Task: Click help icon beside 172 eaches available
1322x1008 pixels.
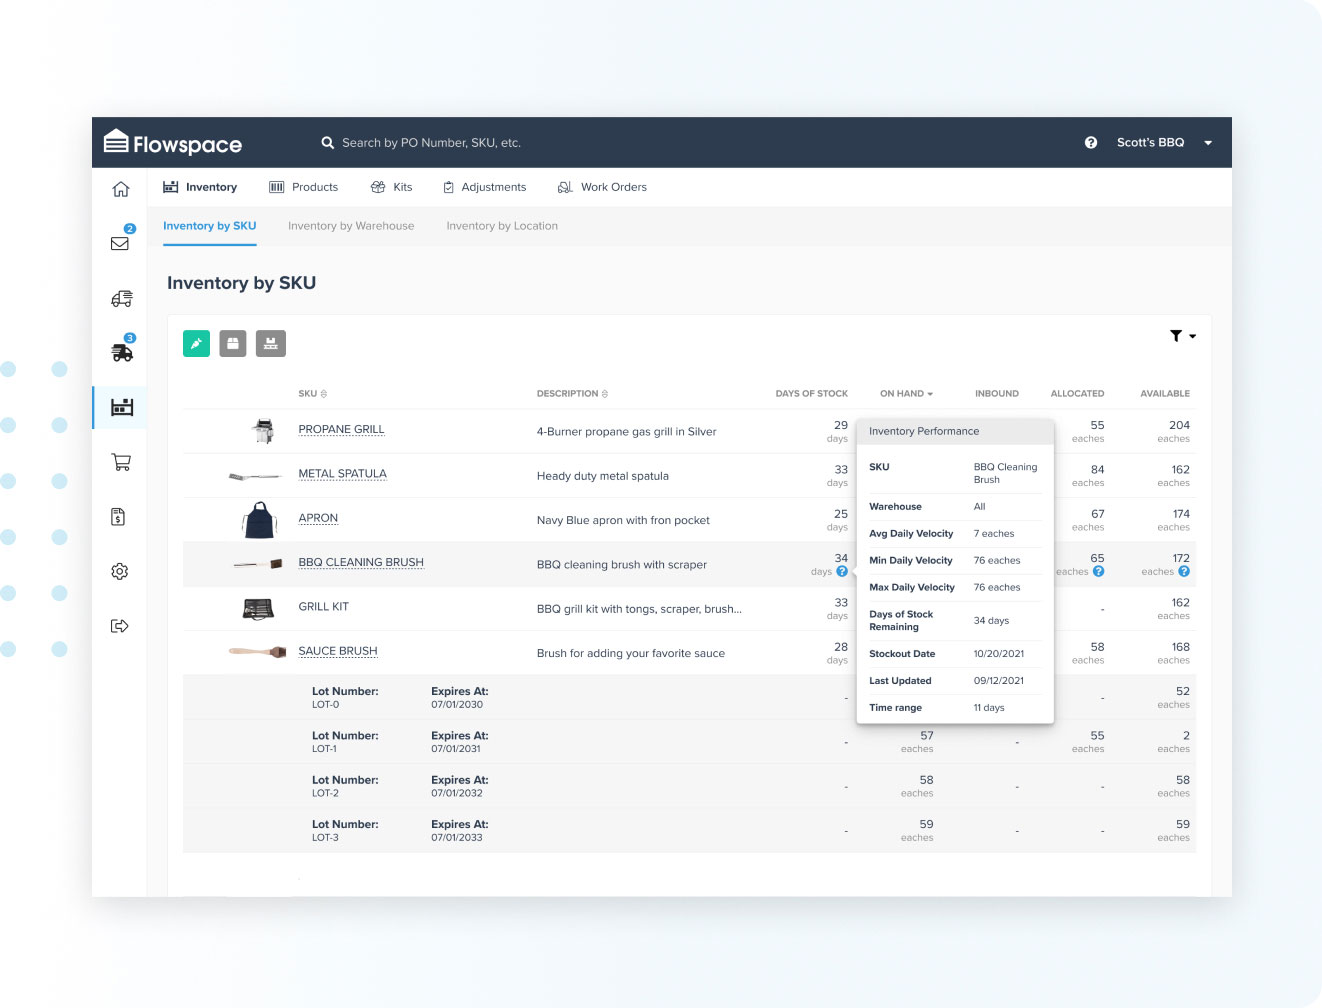Action: (1184, 572)
